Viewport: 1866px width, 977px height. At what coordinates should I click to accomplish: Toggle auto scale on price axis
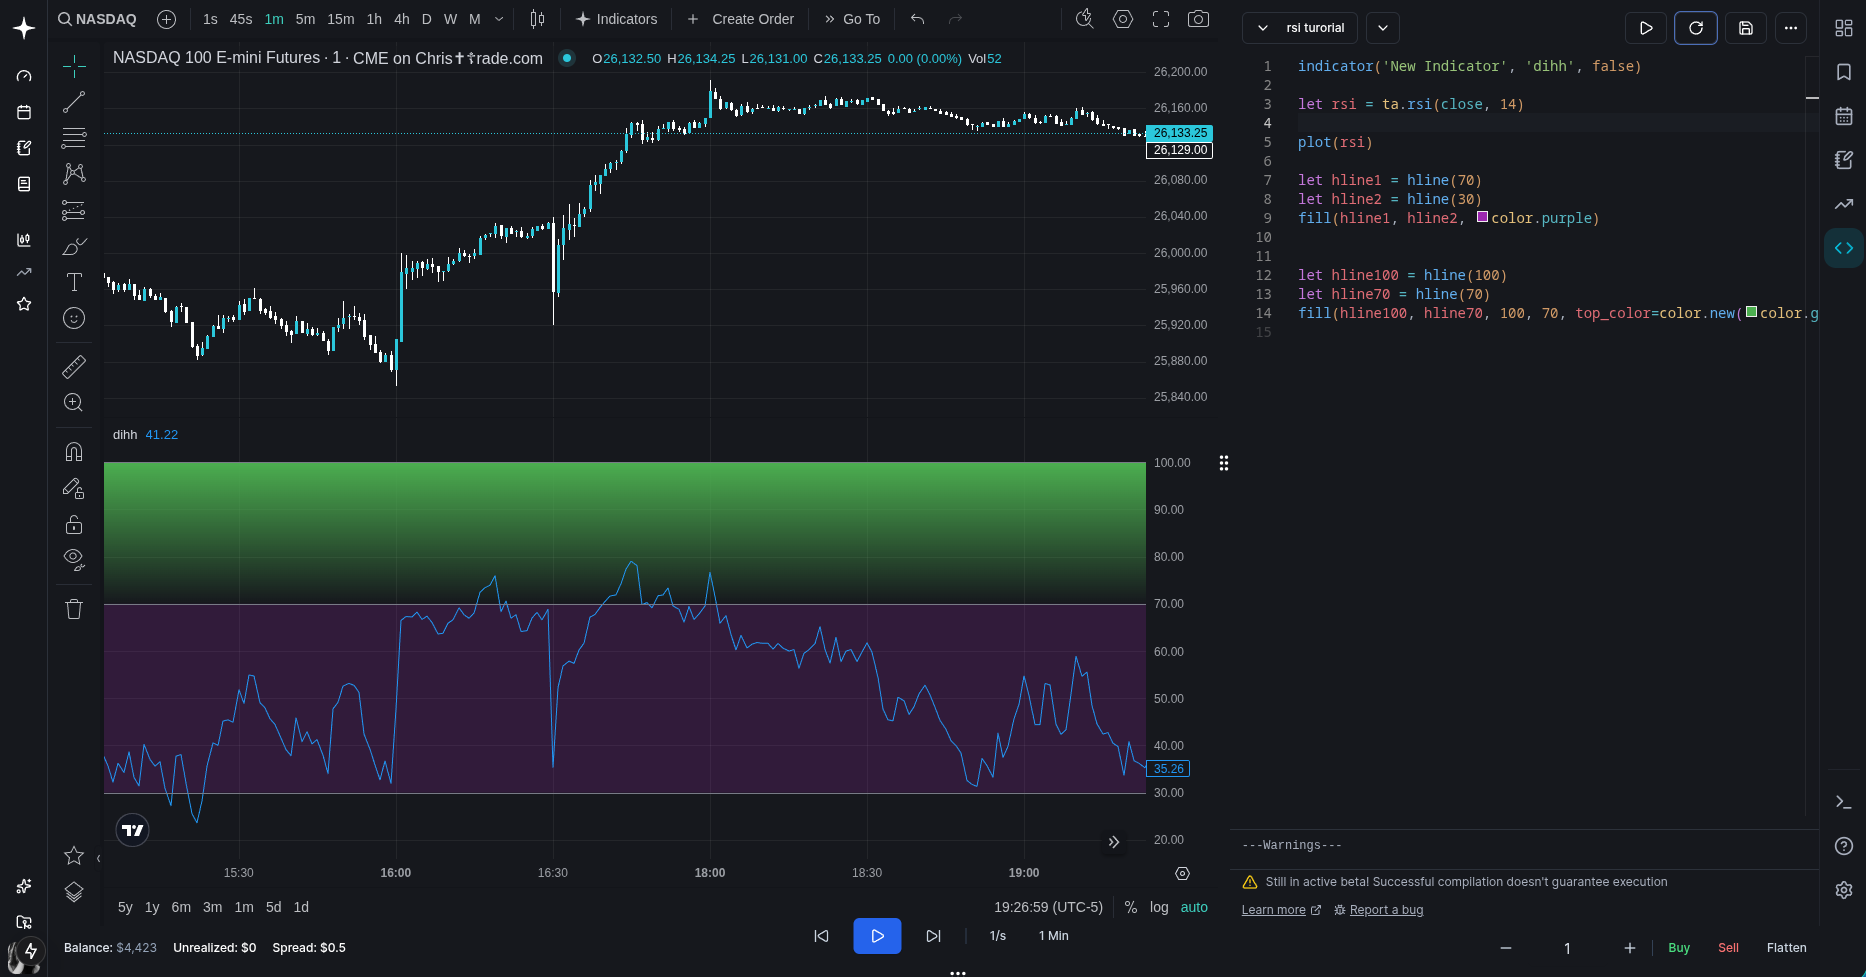click(x=1194, y=907)
